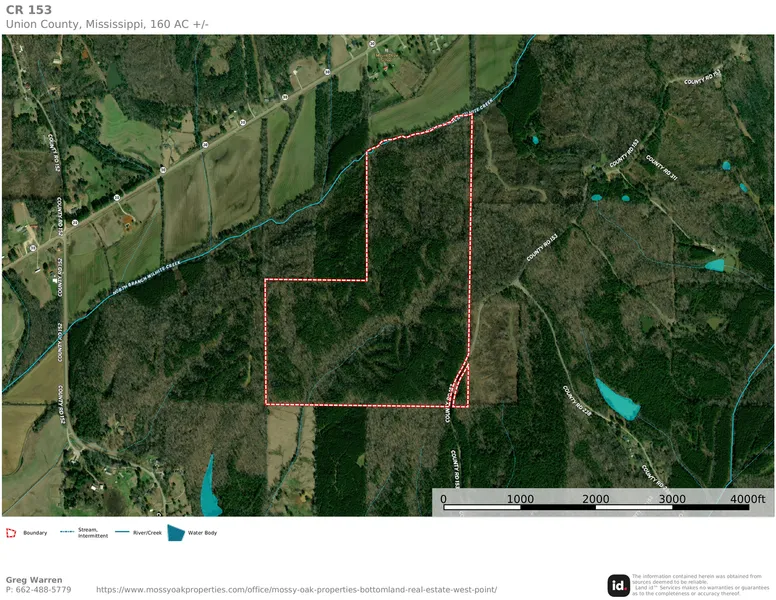Click the CR 153 map title
The height and width of the screenshot is (600, 776).
[x=28, y=9]
